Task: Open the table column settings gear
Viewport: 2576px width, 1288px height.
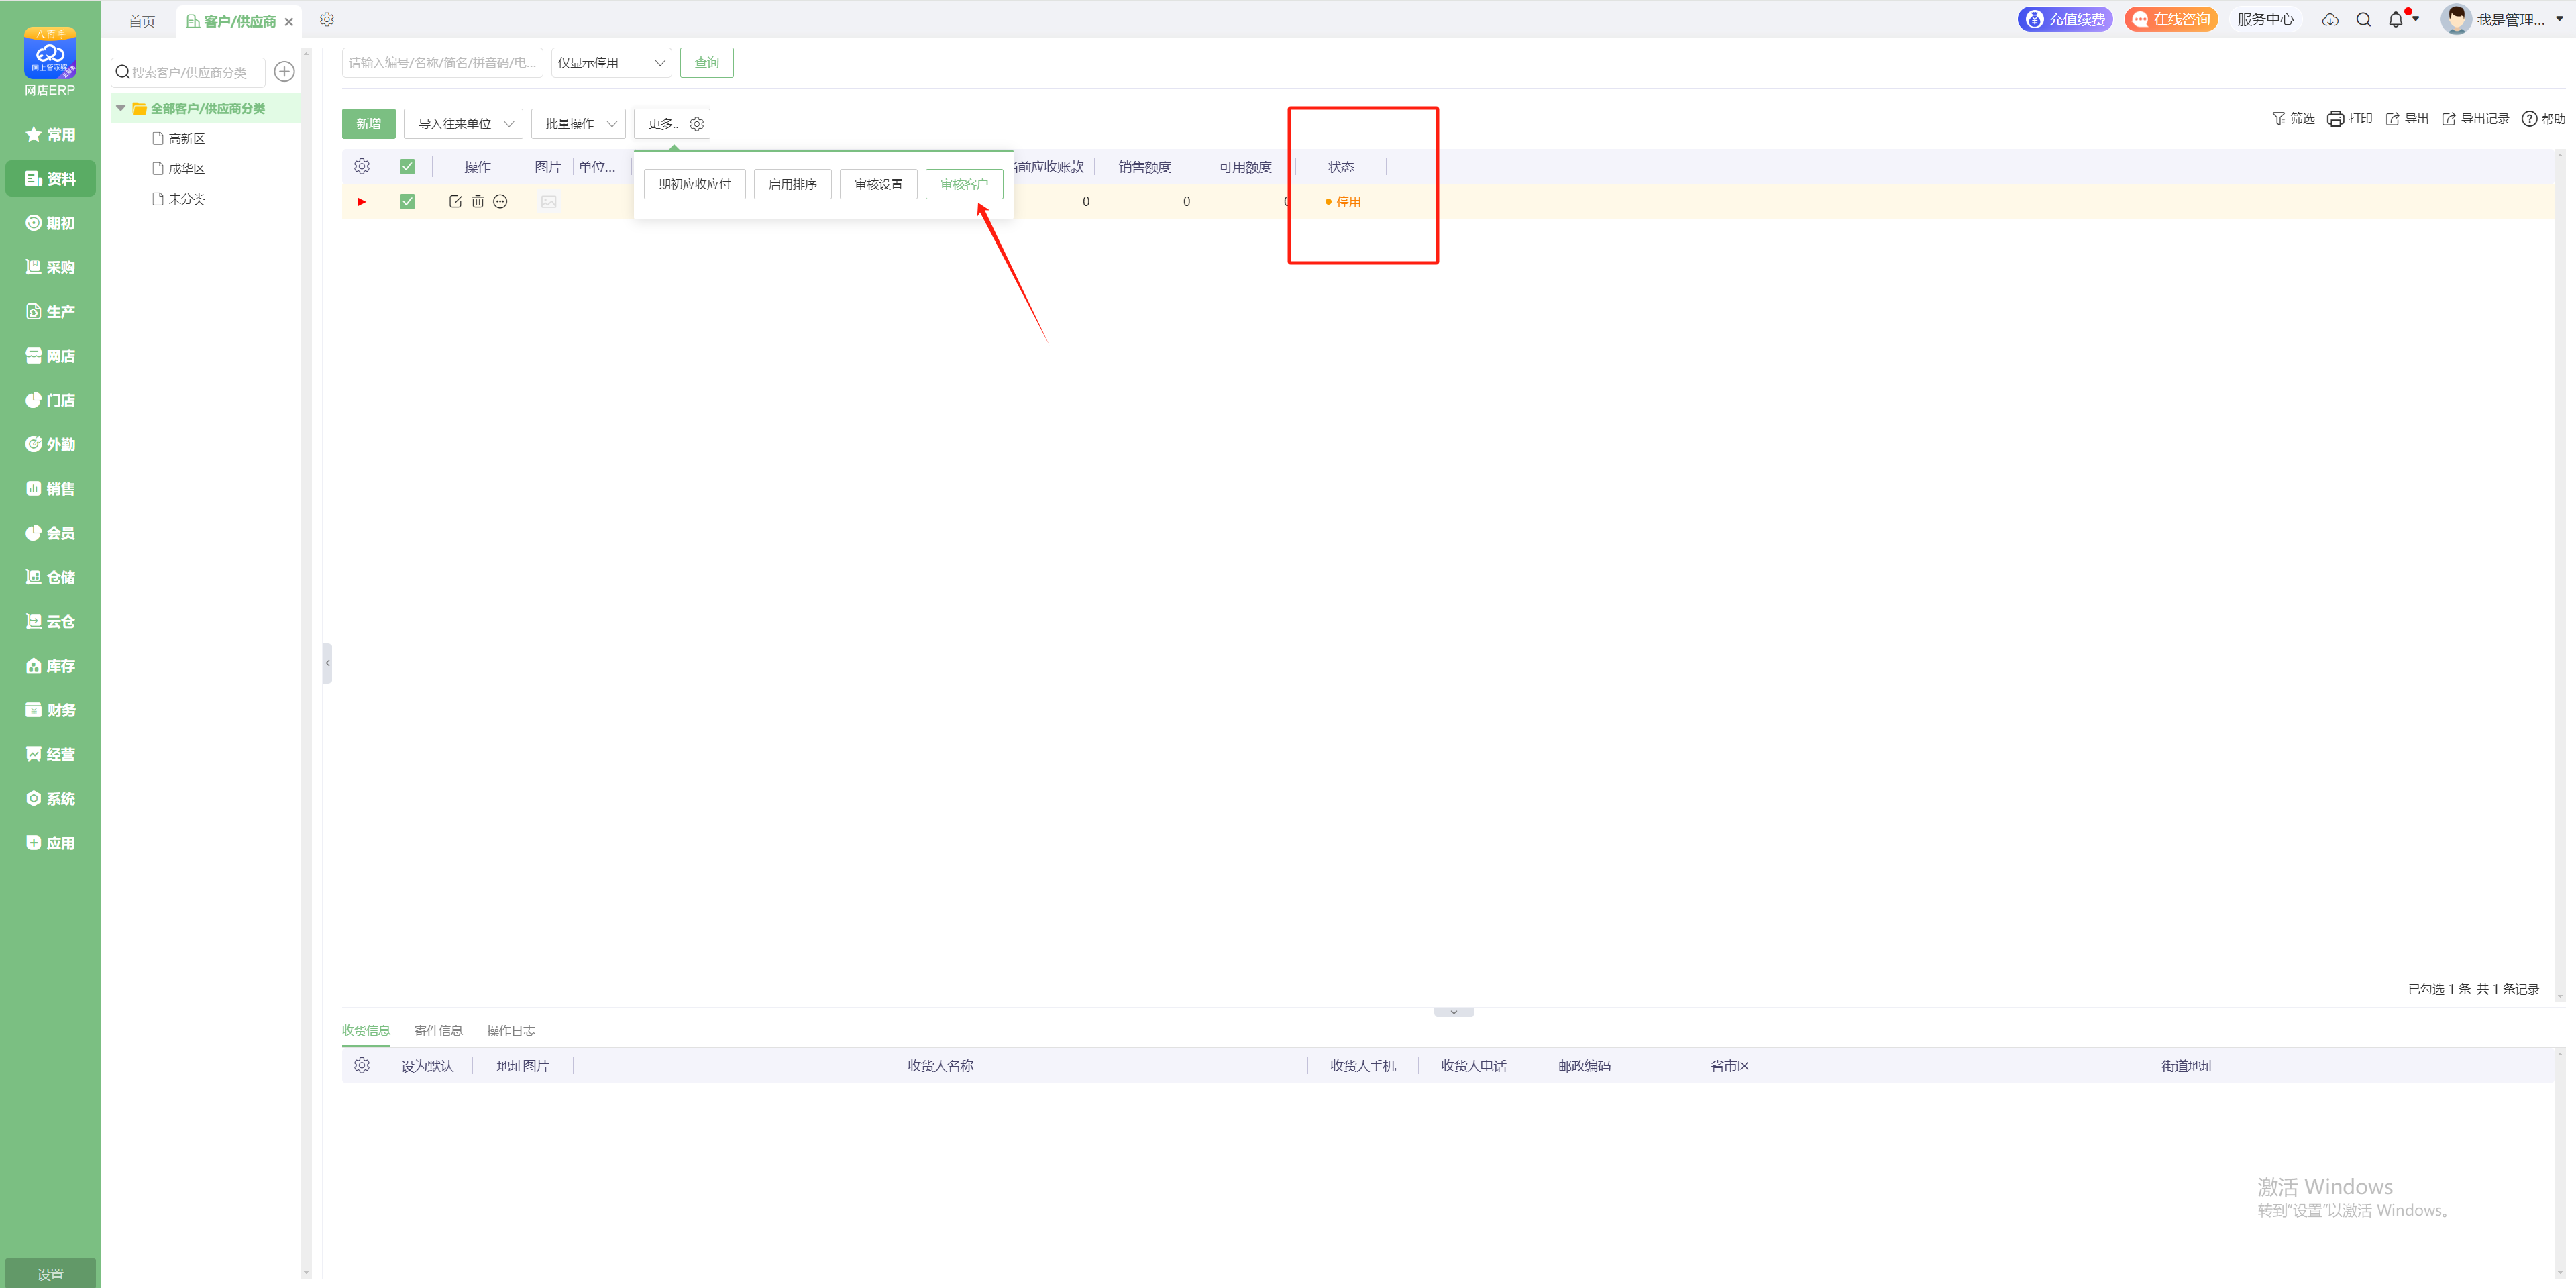Action: coord(362,166)
